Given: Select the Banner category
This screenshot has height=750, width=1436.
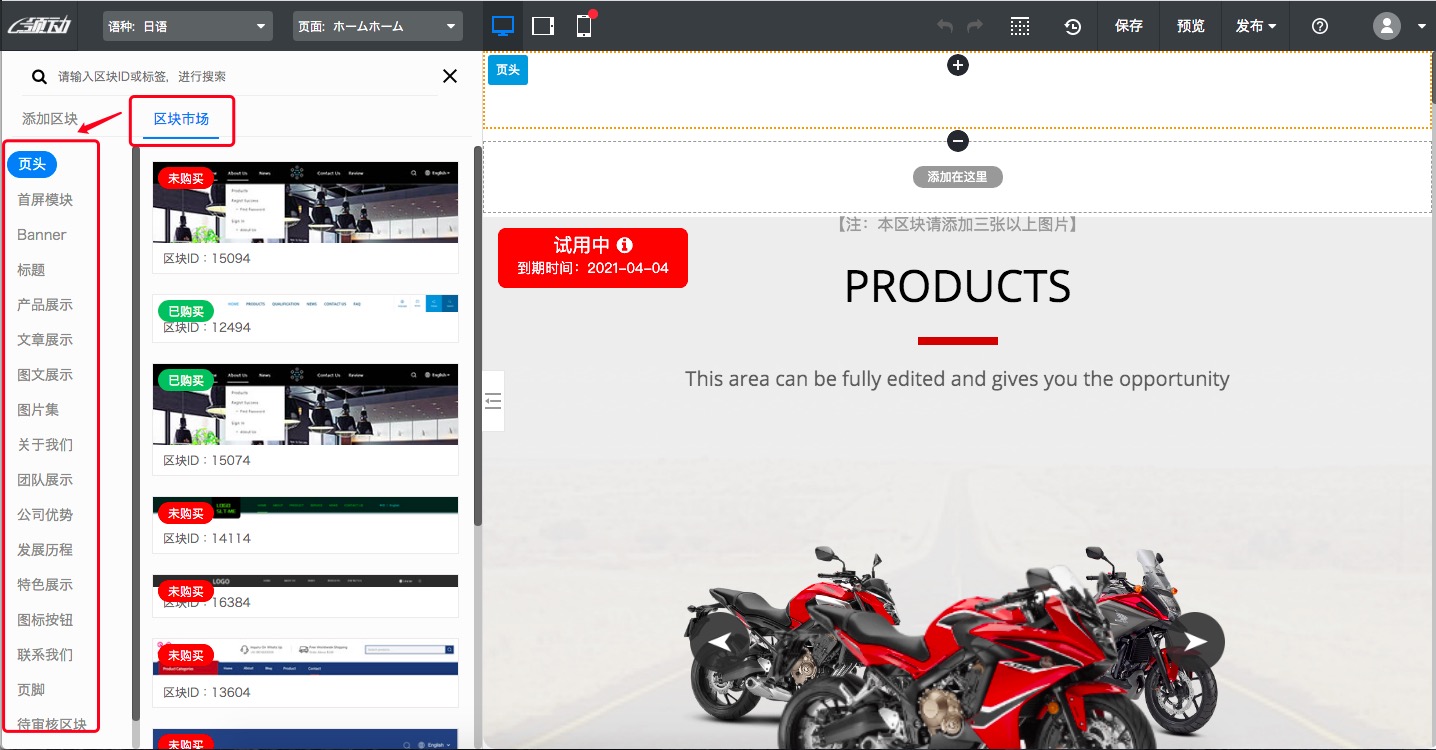Looking at the screenshot, I should [42, 235].
